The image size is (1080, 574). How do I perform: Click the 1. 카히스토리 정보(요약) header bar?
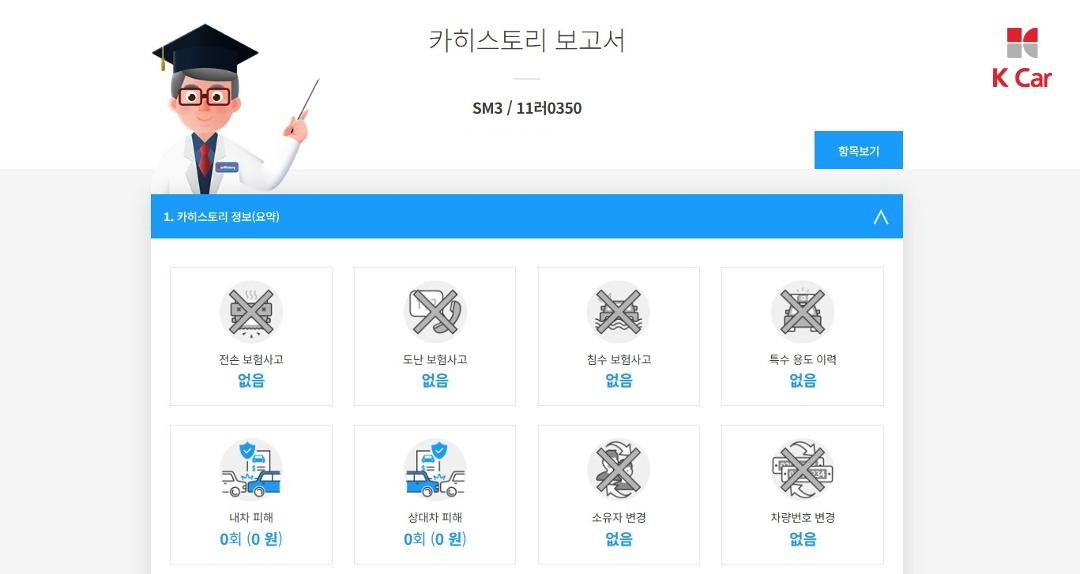pos(527,216)
